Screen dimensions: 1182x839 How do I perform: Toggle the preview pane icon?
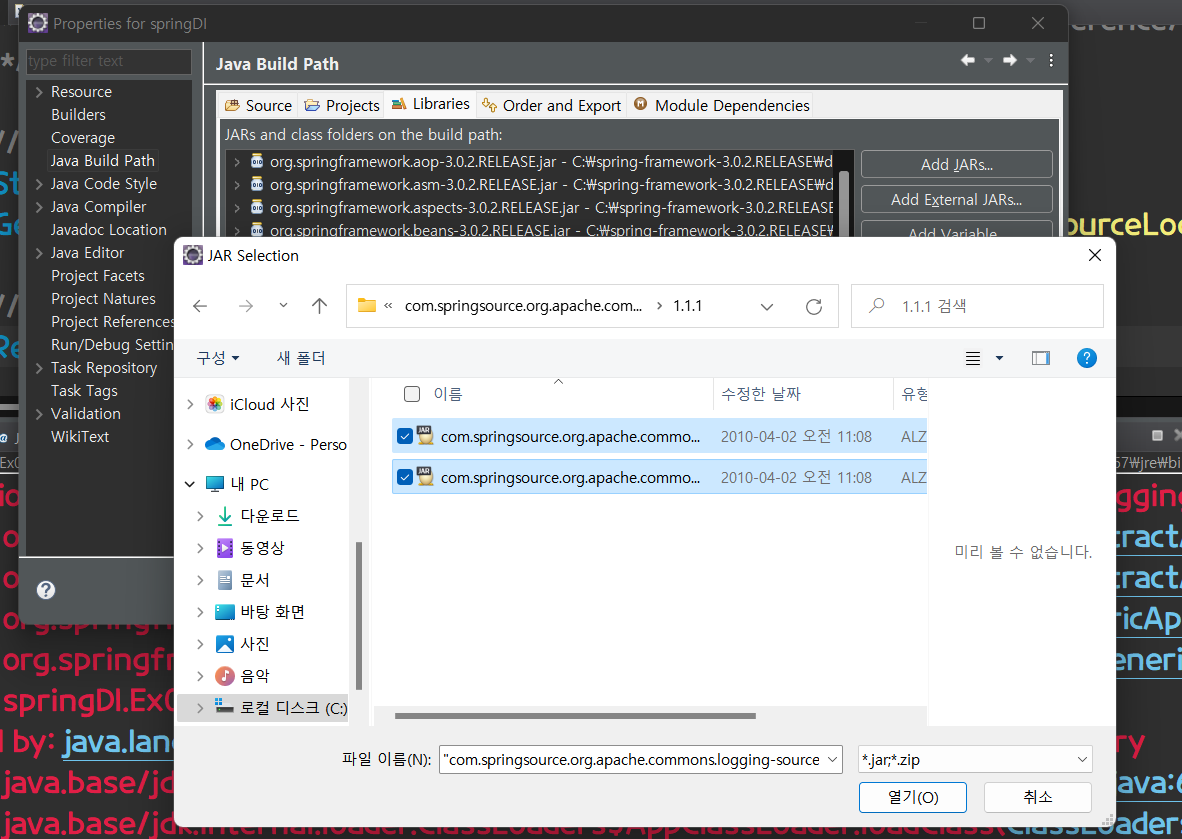(1040, 358)
